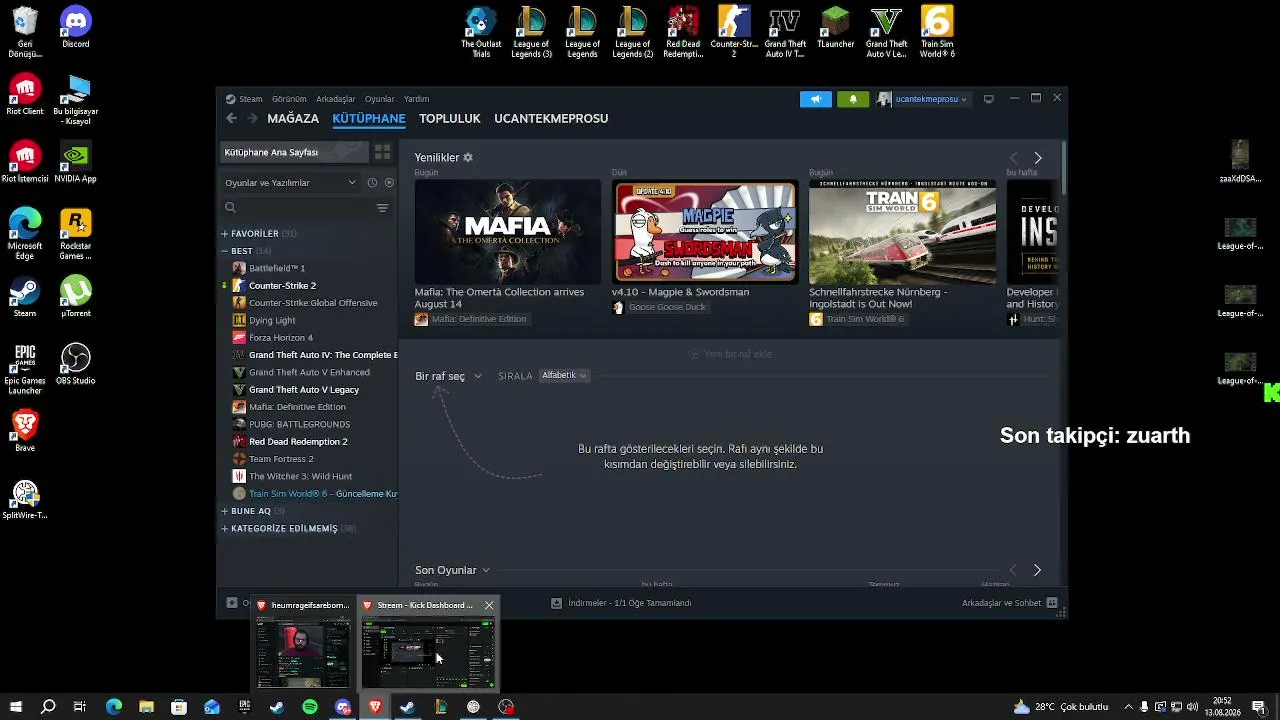Launch µTorrent desktop shortcut
The width and height of the screenshot is (1280, 720).
[76, 297]
